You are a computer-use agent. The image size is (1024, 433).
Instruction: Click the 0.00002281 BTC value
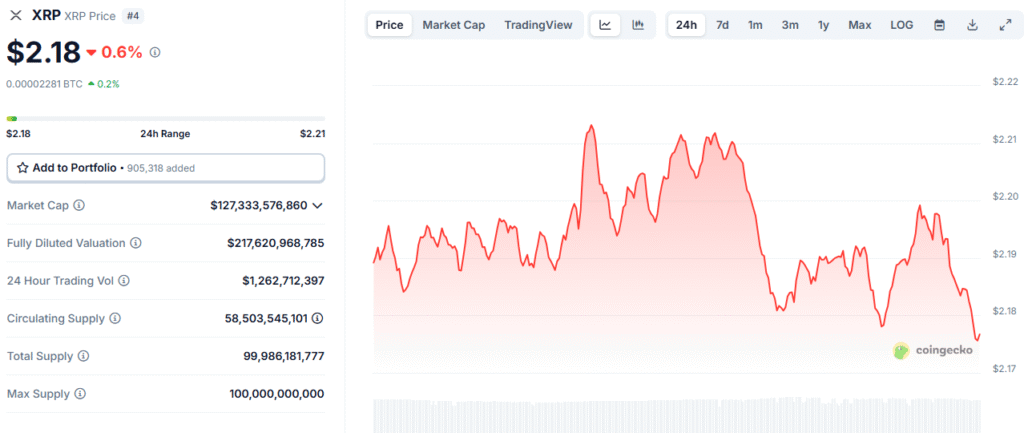(x=44, y=84)
